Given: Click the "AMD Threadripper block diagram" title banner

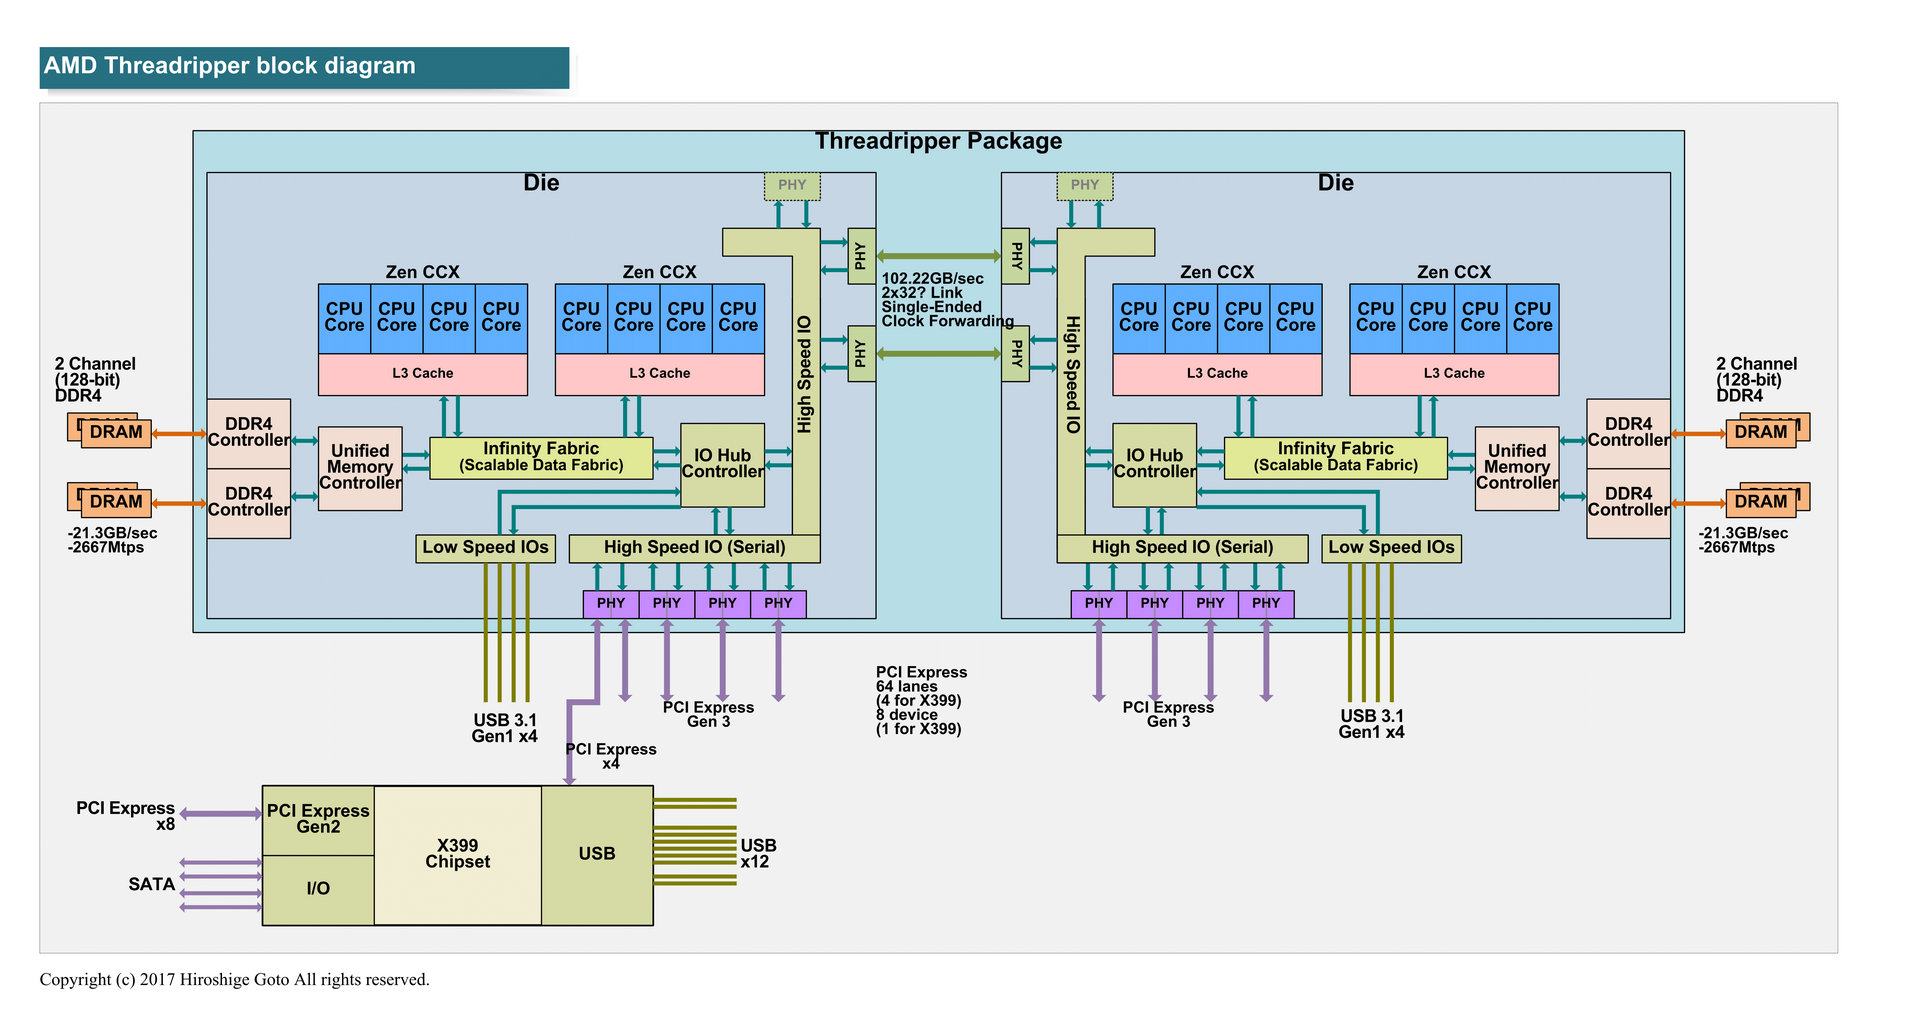Looking at the screenshot, I should (304, 67).
